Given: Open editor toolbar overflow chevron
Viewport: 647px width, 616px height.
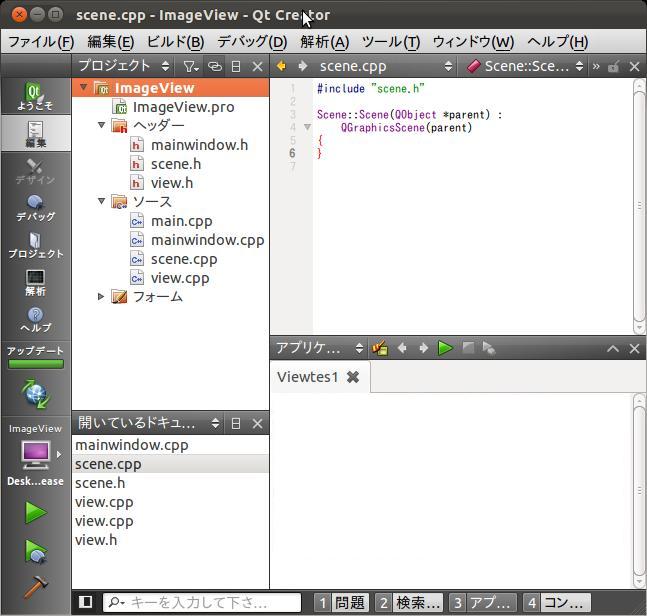Looking at the screenshot, I should (x=596, y=66).
